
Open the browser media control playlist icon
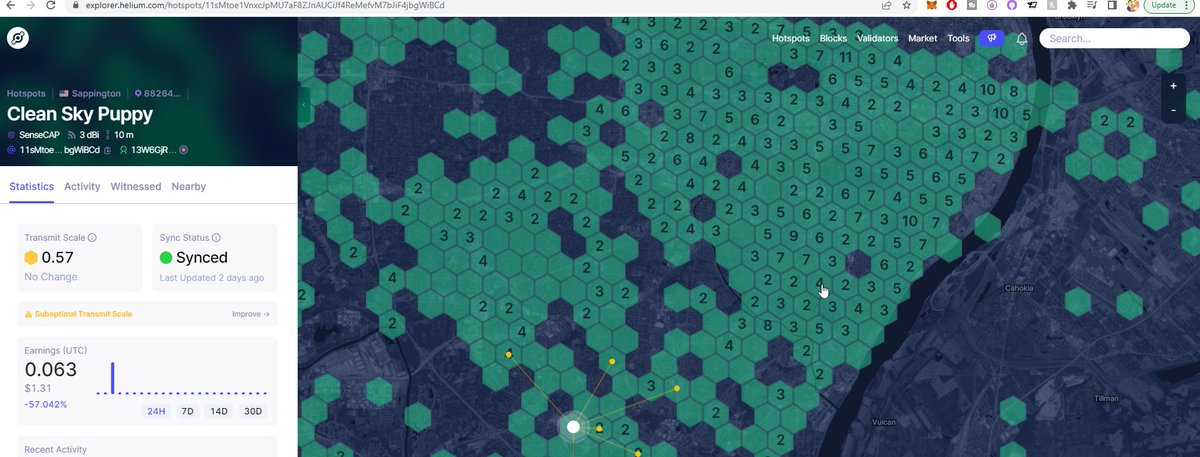[1090, 5]
